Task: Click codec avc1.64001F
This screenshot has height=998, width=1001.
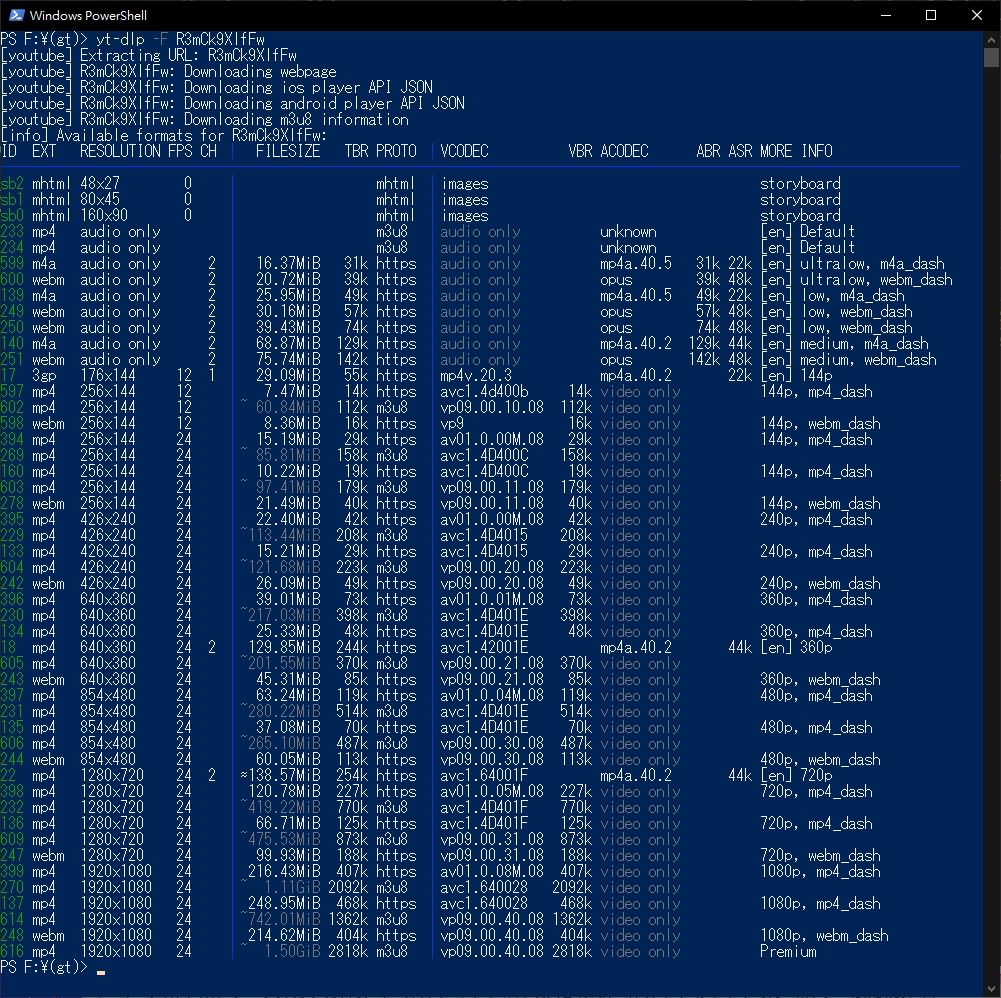Action: 484,775
